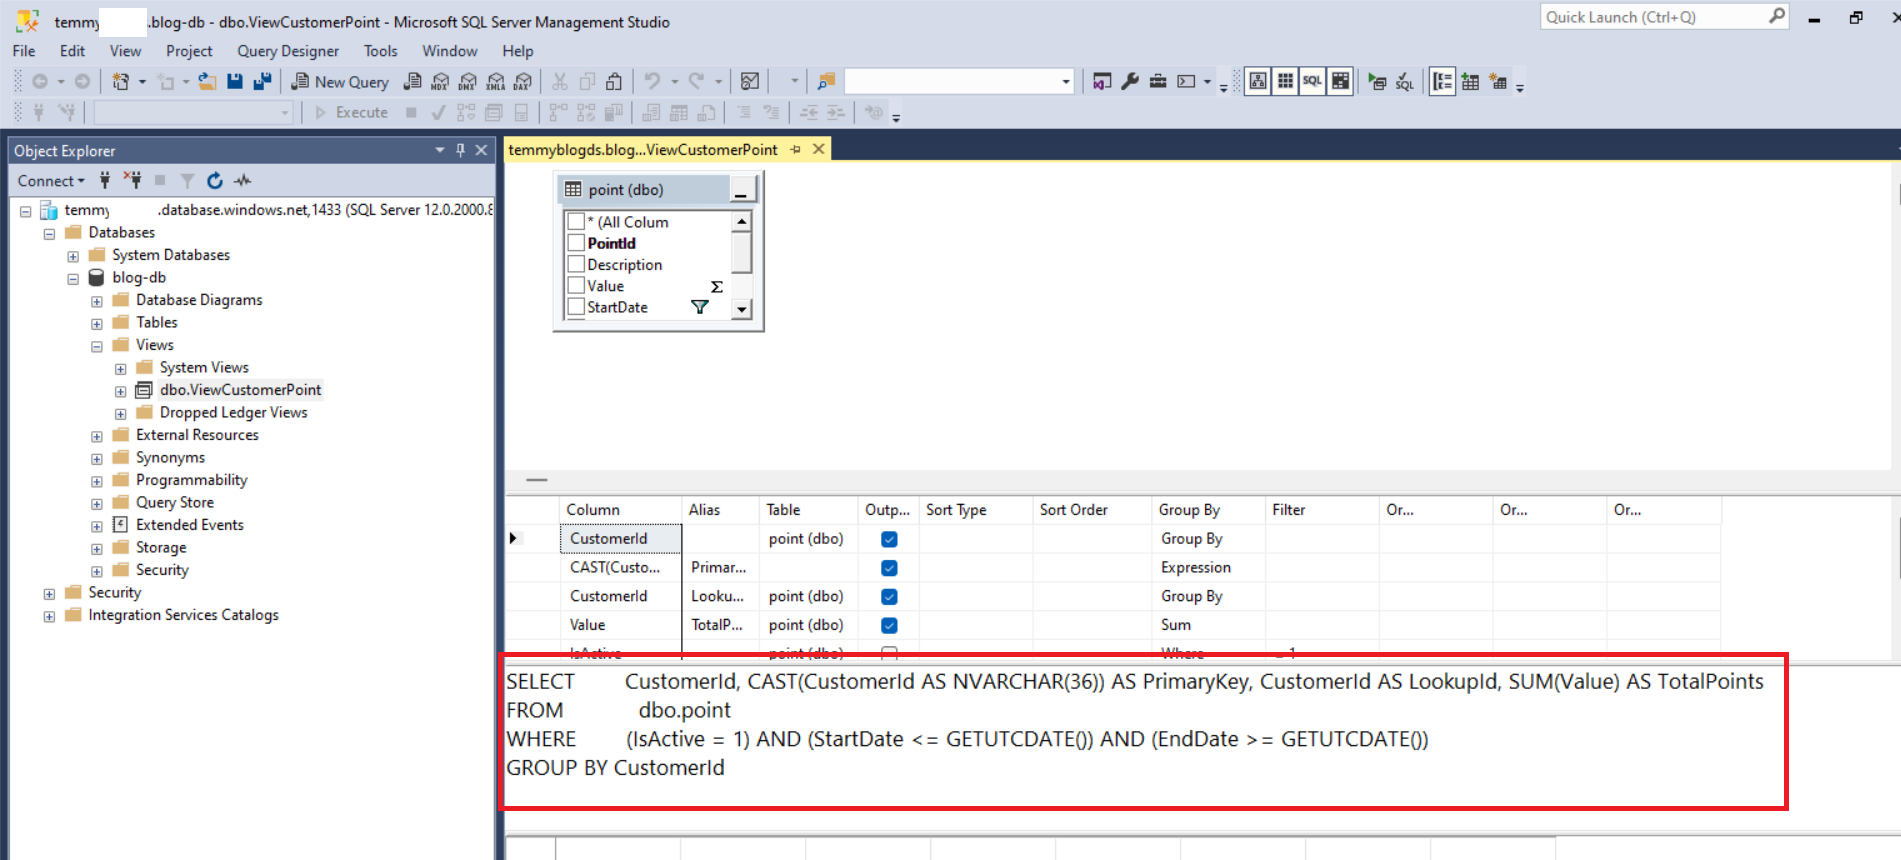Check the StartDate column checkbox
Image resolution: width=1901 pixels, height=860 pixels.
576,307
